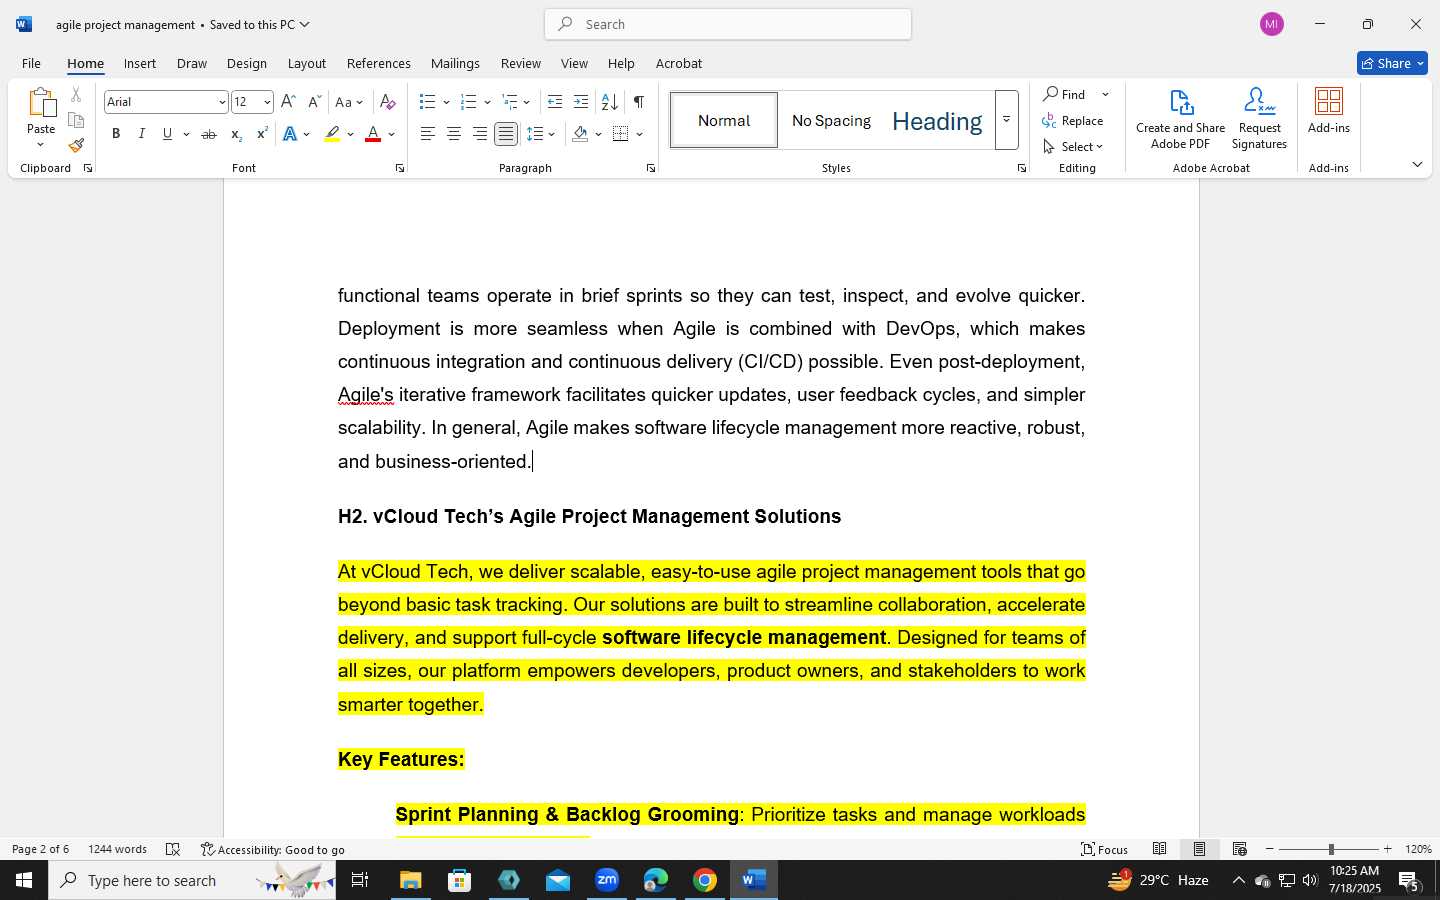Screen dimensions: 1440x900
Task: Select Print Layout view
Action: pos(1199,849)
